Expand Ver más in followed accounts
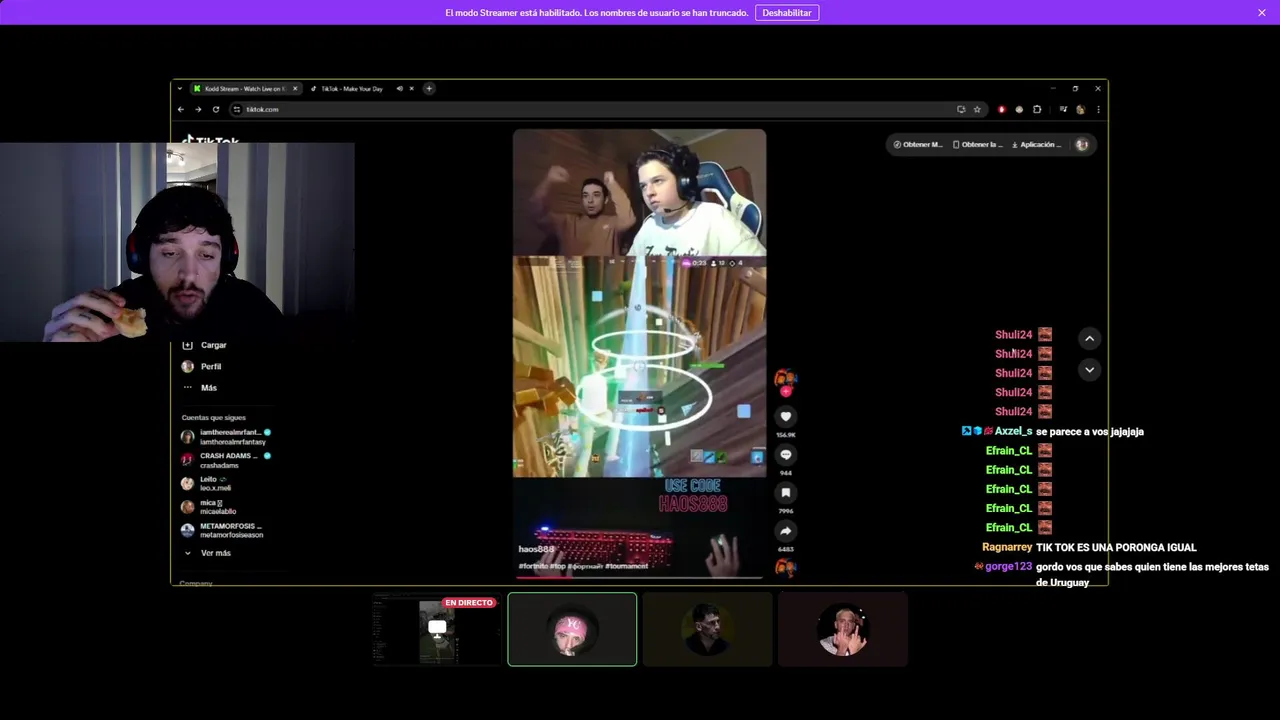Image resolution: width=1280 pixels, height=720 pixels. [x=207, y=553]
